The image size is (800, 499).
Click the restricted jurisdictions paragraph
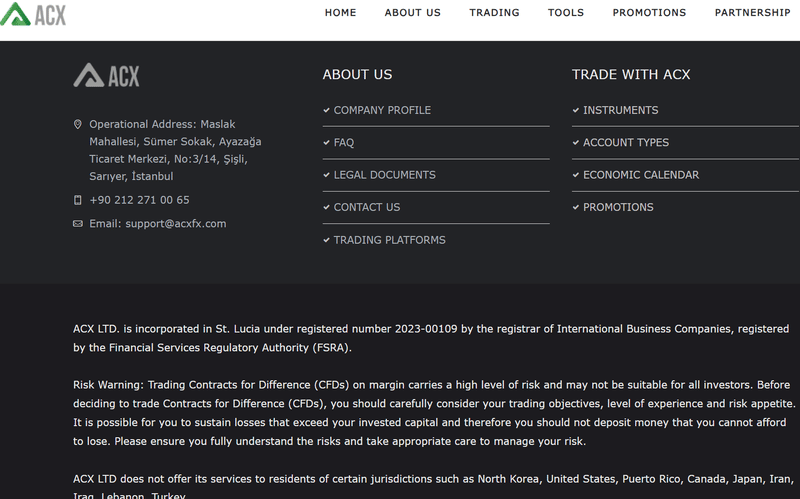point(433,486)
